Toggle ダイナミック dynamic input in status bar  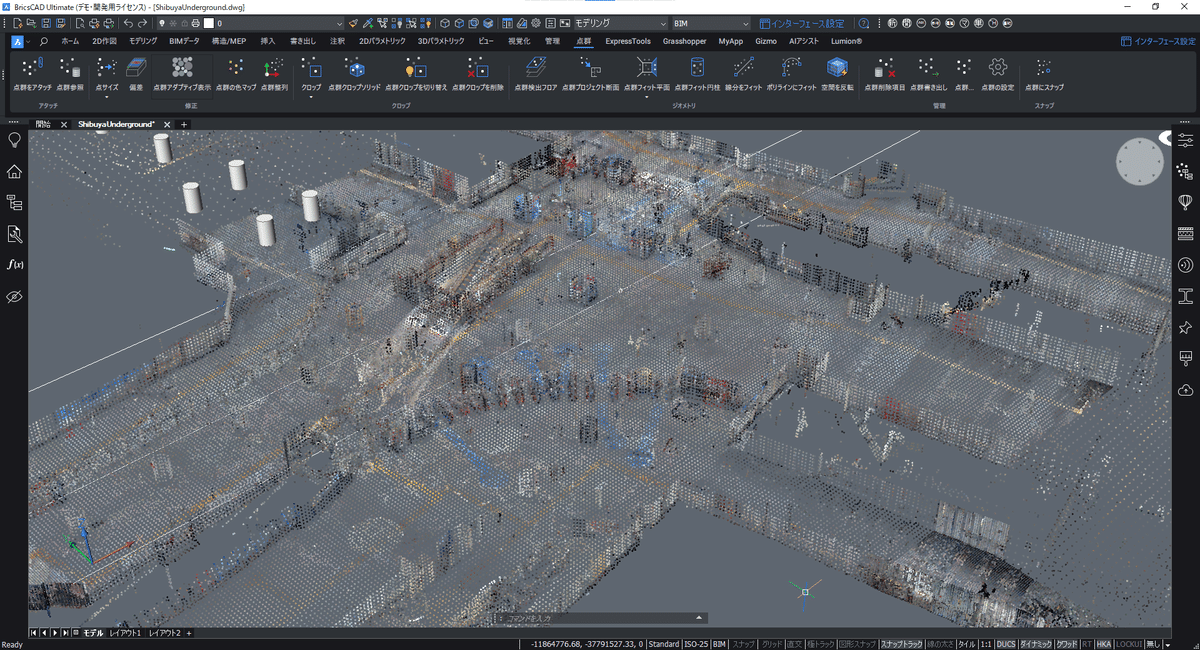tap(1035, 644)
